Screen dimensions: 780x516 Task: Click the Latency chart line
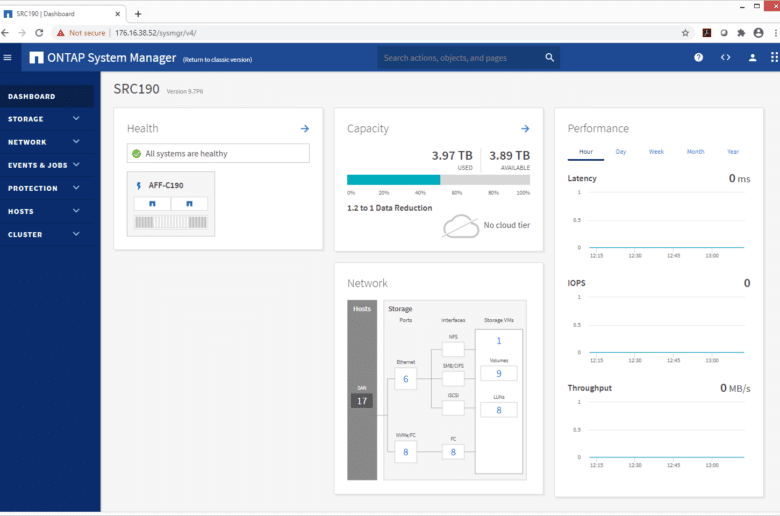[x=667, y=247]
